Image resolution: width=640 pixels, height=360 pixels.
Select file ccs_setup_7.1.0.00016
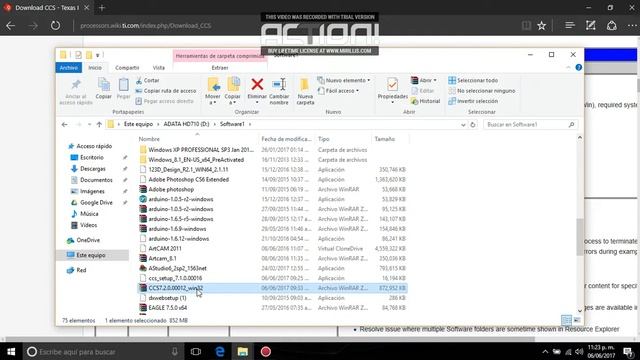click(175, 278)
